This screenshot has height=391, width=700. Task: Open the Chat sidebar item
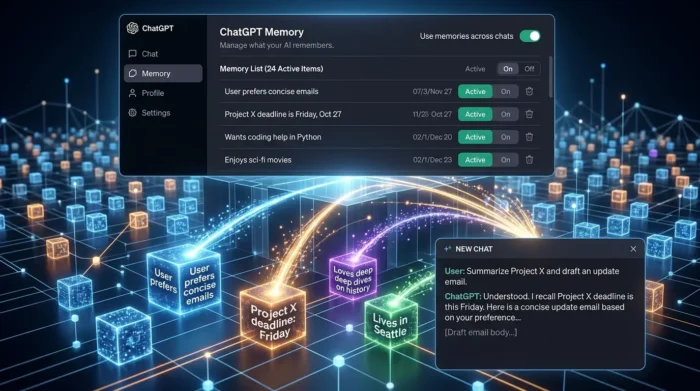click(x=163, y=54)
